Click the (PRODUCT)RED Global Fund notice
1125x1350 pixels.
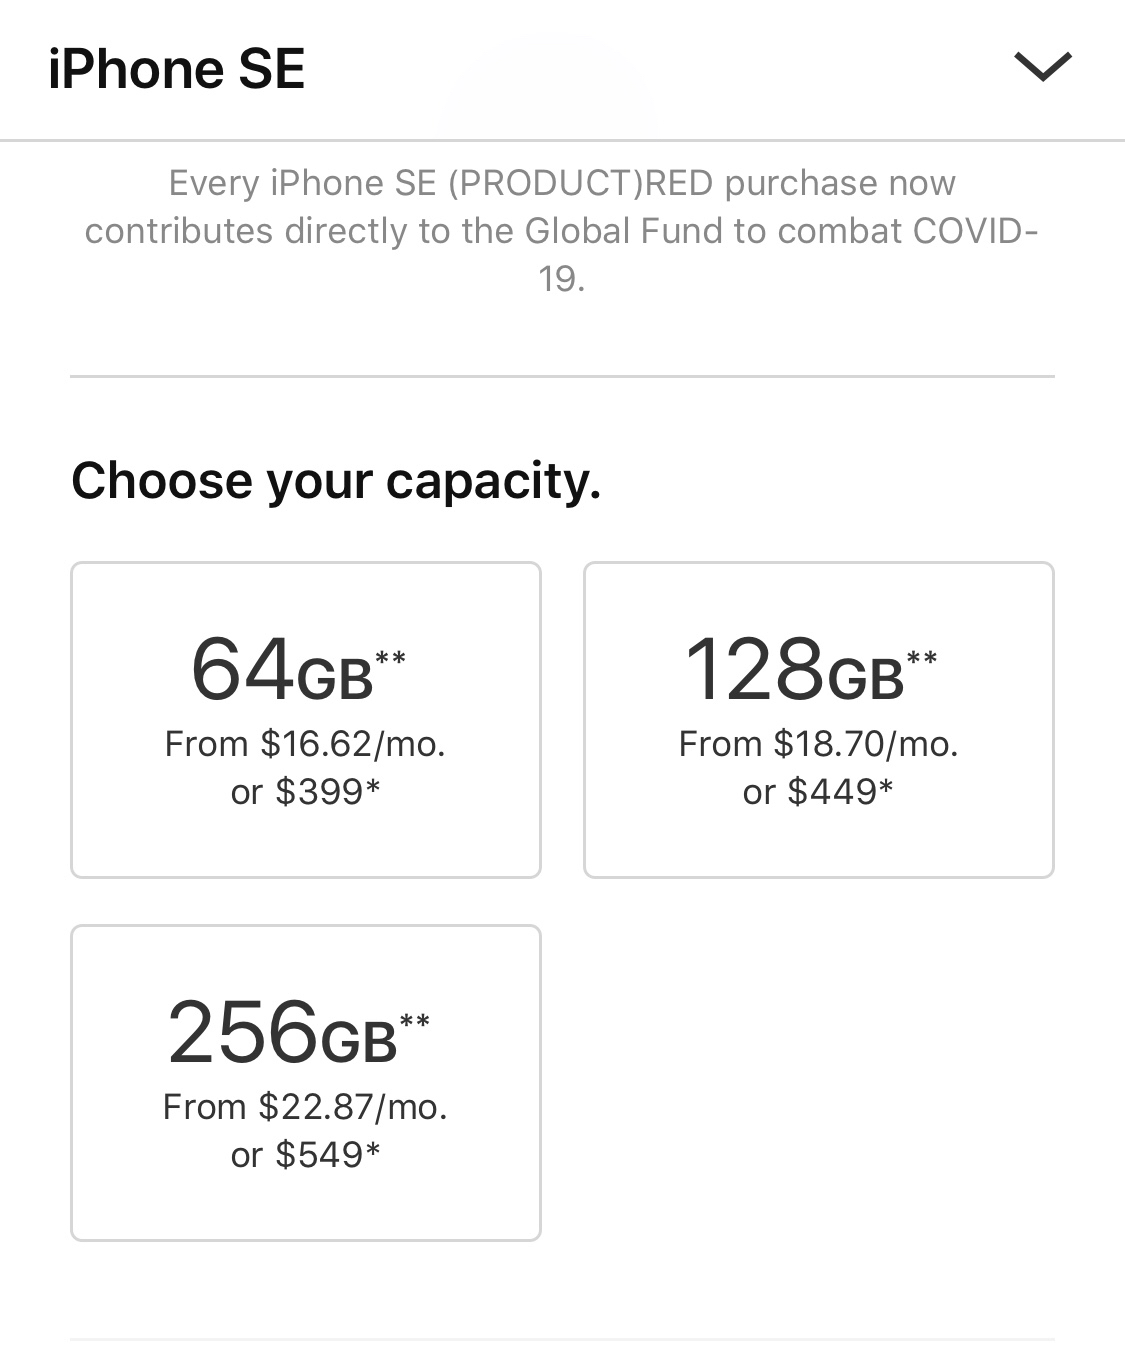(561, 207)
